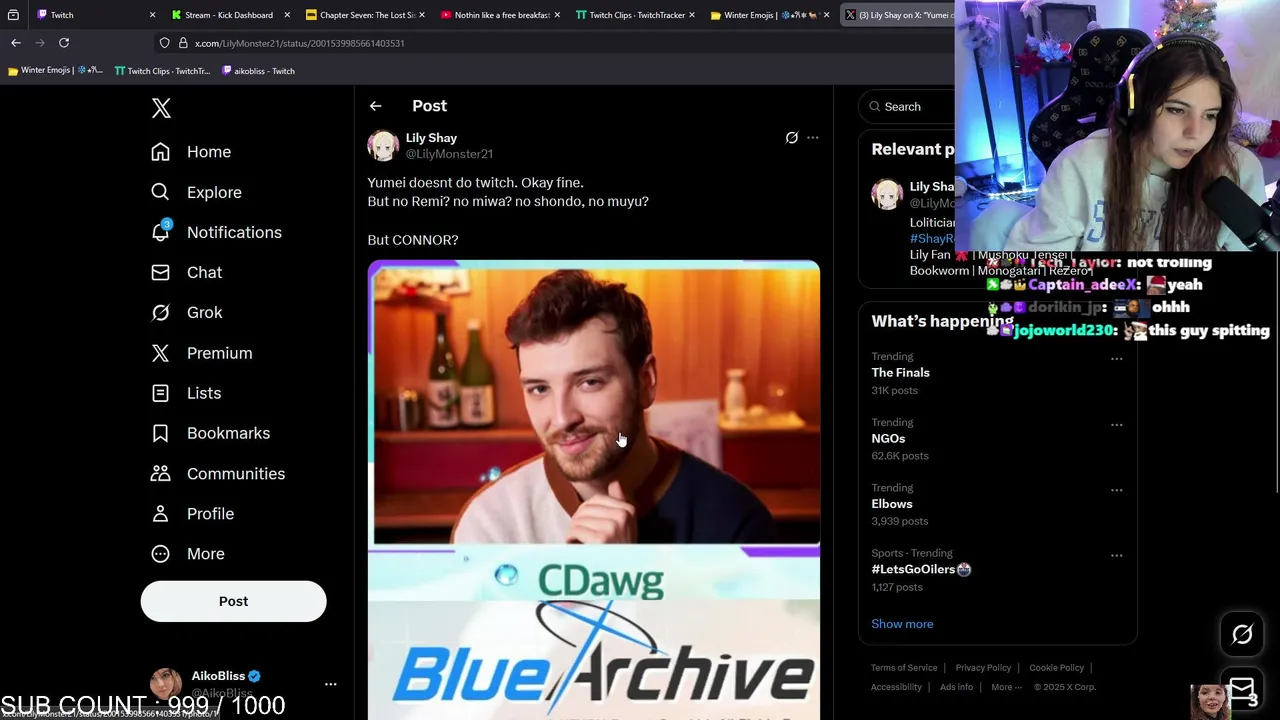Open the tab list button left of tabs
The image size is (1280, 720).
13,15
